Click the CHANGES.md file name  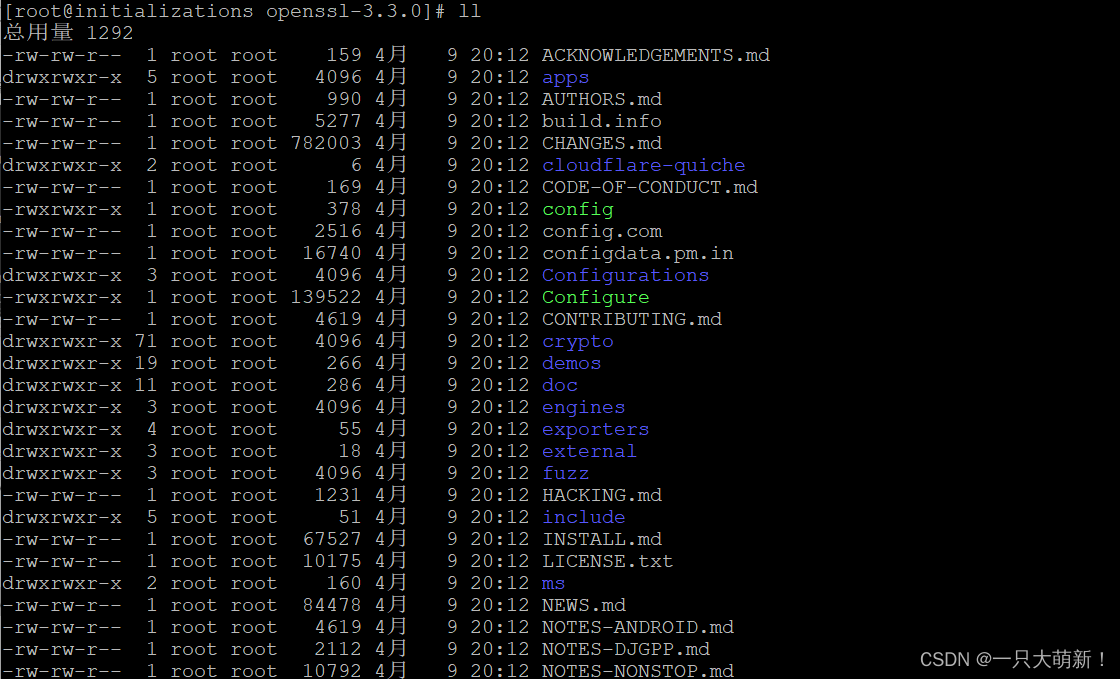coord(601,144)
